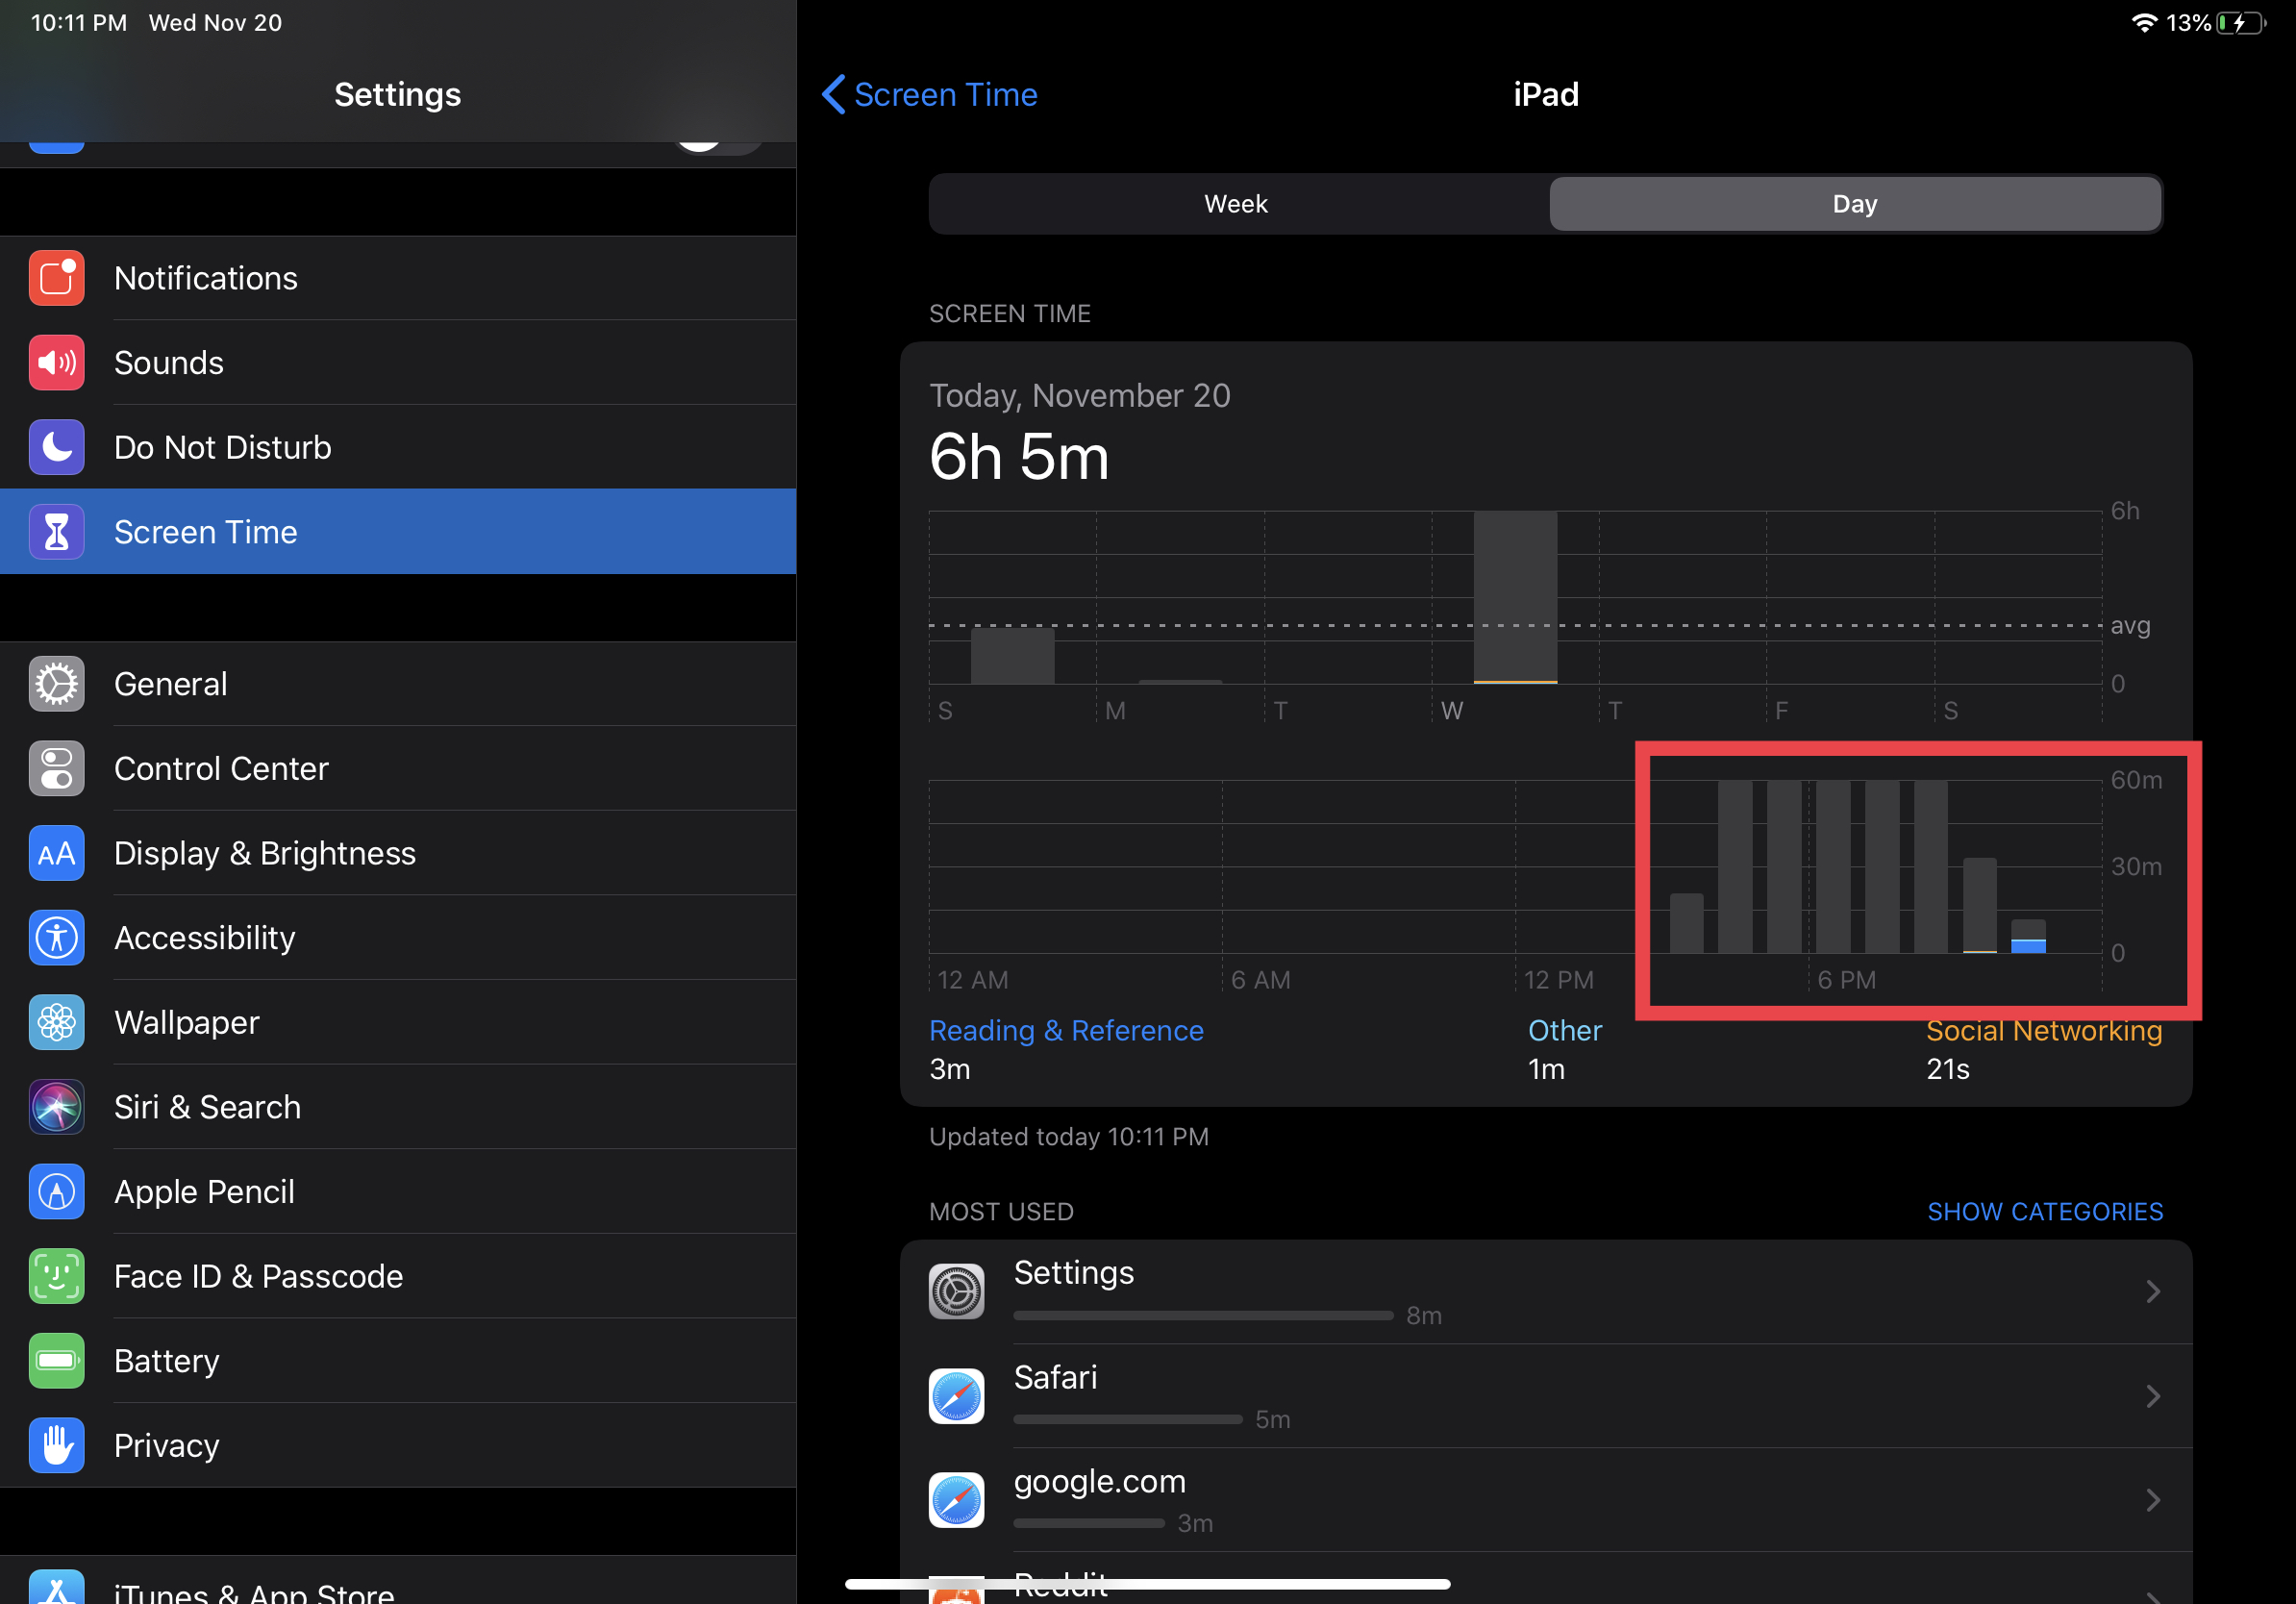The height and width of the screenshot is (1604, 2296).
Task: Open Siri & Search settings
Action: (398, 1107)
